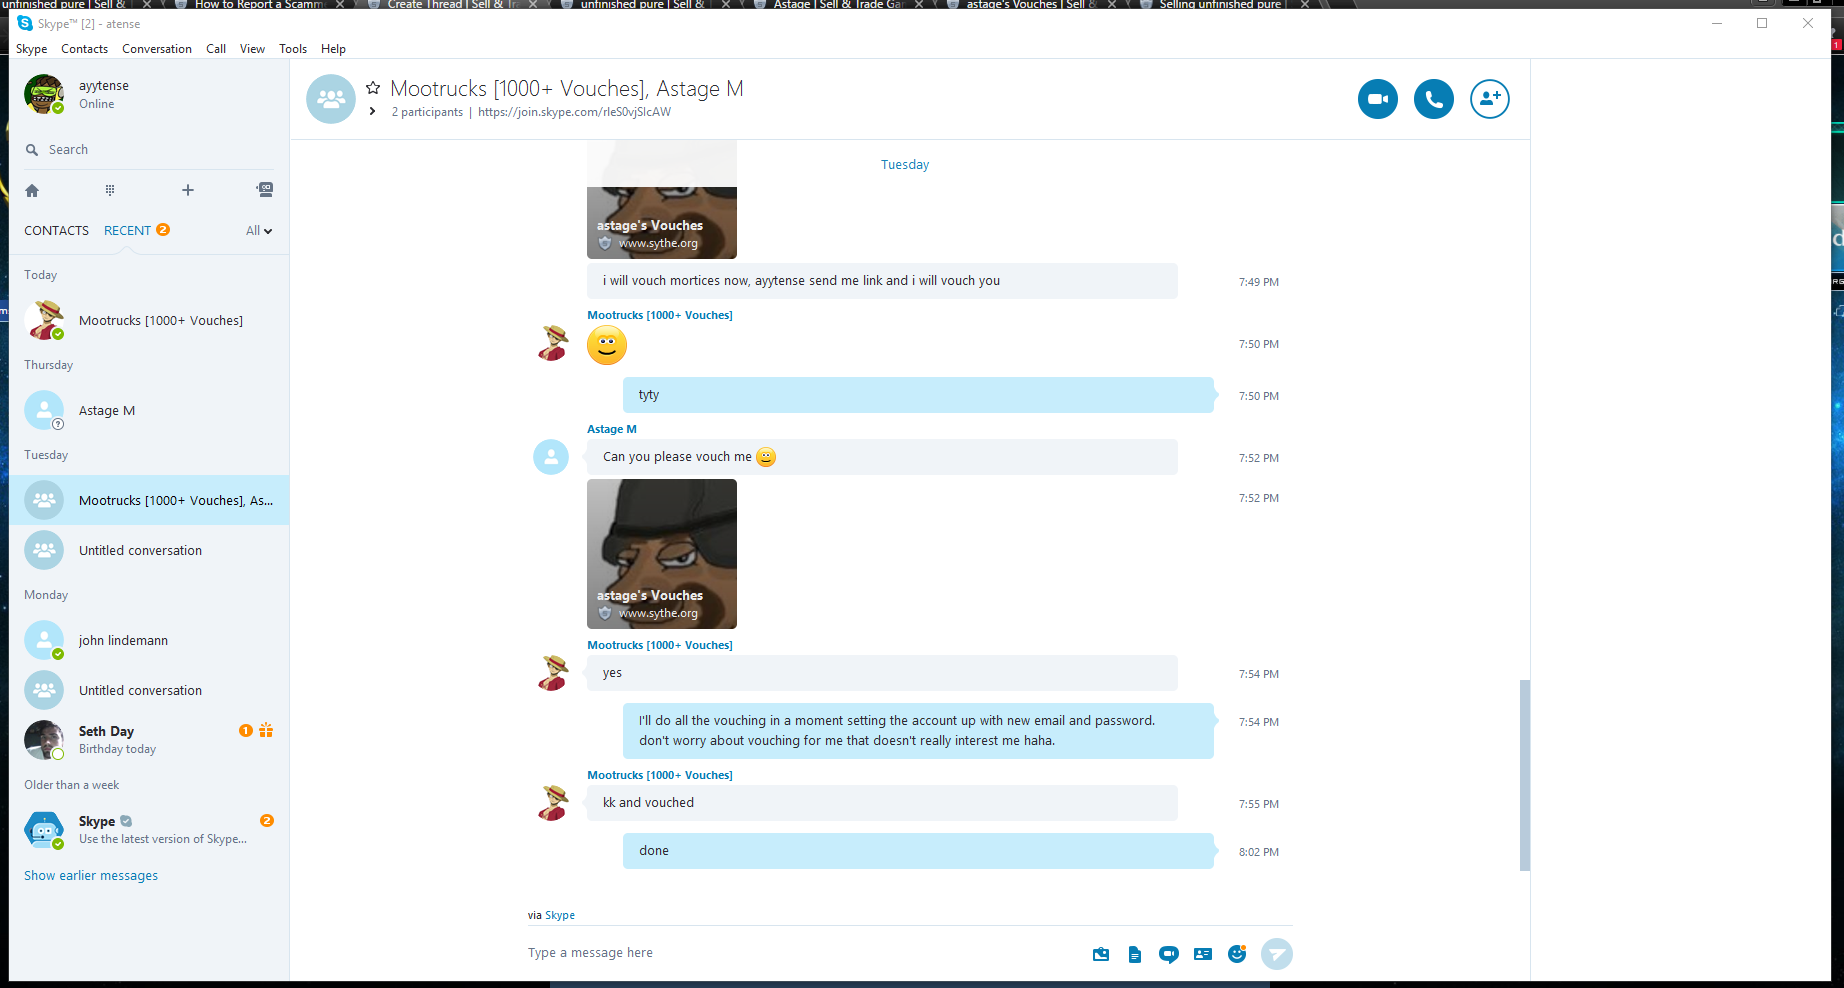Open the join.skype.com conversation link
1844x988 pixels.
[574, 112]
